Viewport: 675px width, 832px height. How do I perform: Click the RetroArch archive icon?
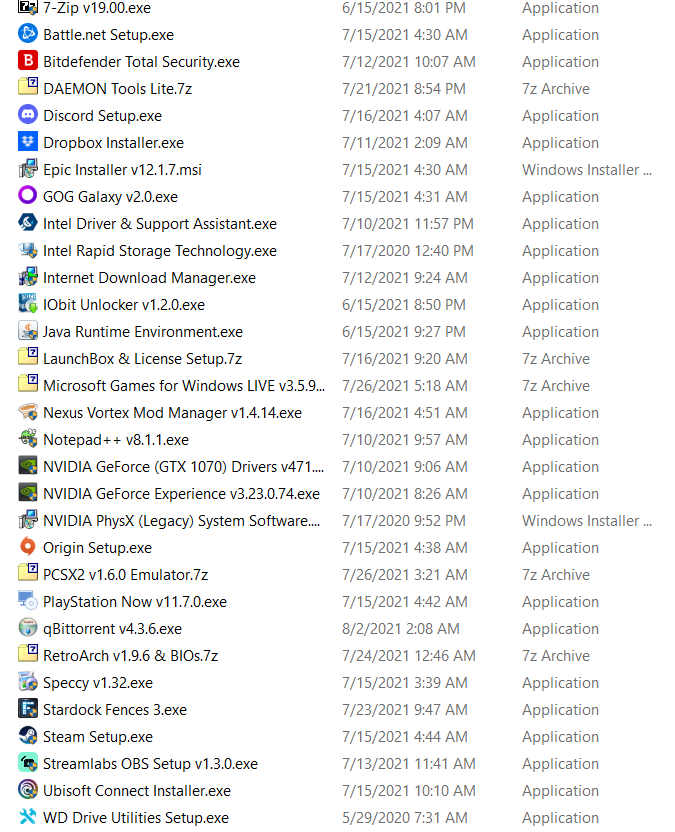pos(28,654)
